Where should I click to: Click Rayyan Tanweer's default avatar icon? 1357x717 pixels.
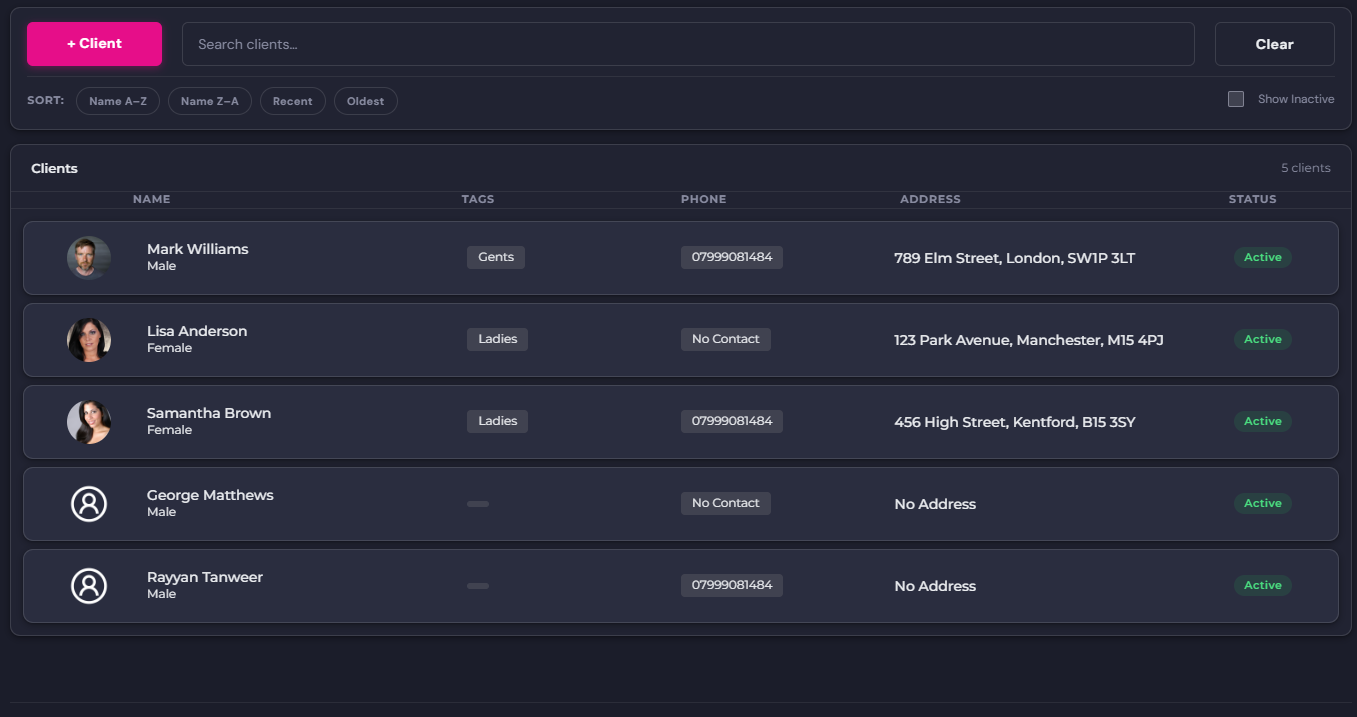click(89, 586)
